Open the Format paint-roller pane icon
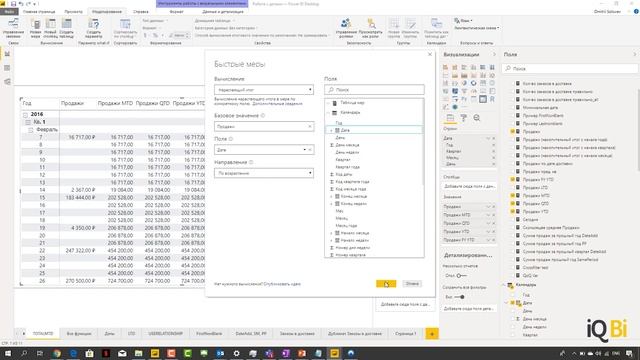The height and width of the screenshot is (360, 640). click(x=464, y=118)
